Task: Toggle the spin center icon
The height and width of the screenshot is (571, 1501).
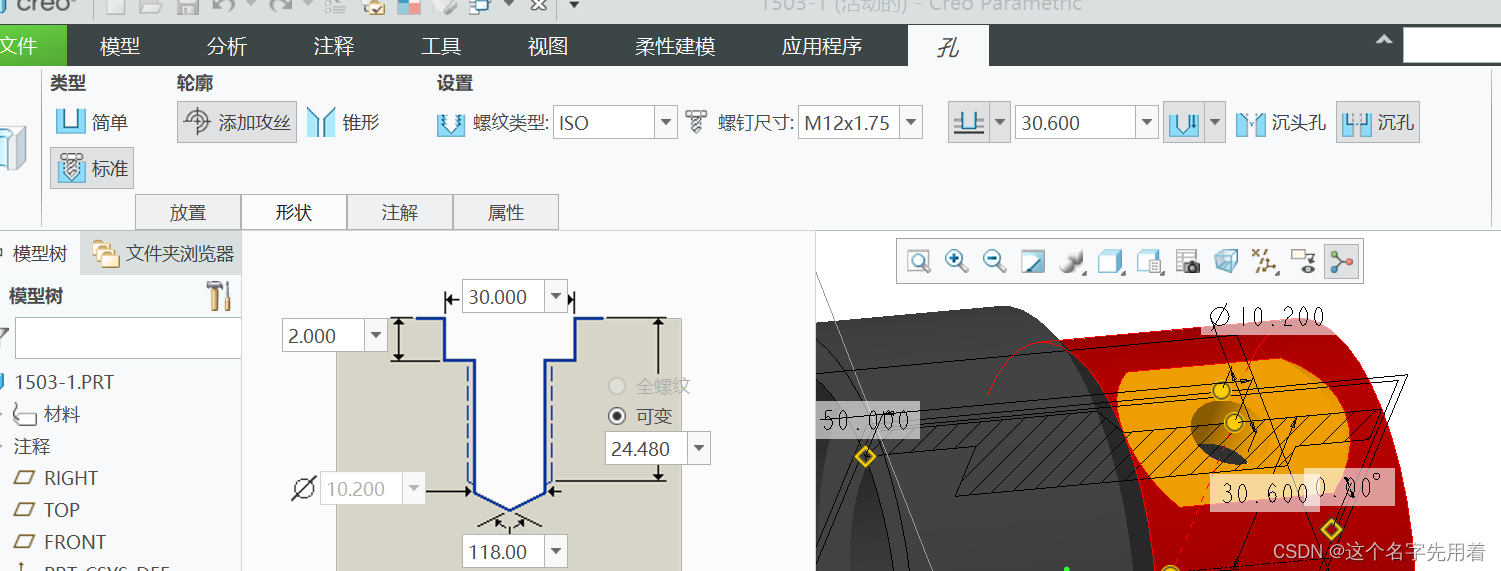Action: pos(1341,262)
